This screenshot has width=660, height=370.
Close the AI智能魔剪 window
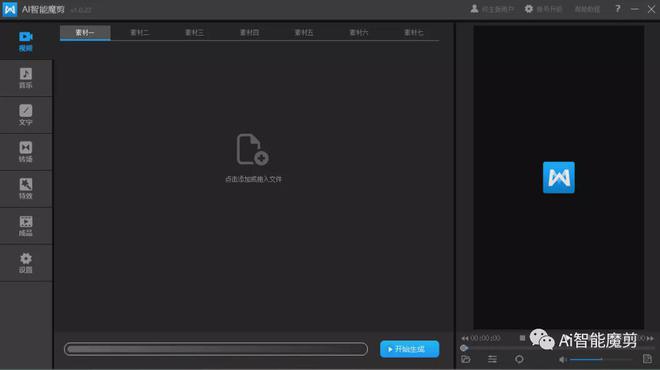coord(651,9)
